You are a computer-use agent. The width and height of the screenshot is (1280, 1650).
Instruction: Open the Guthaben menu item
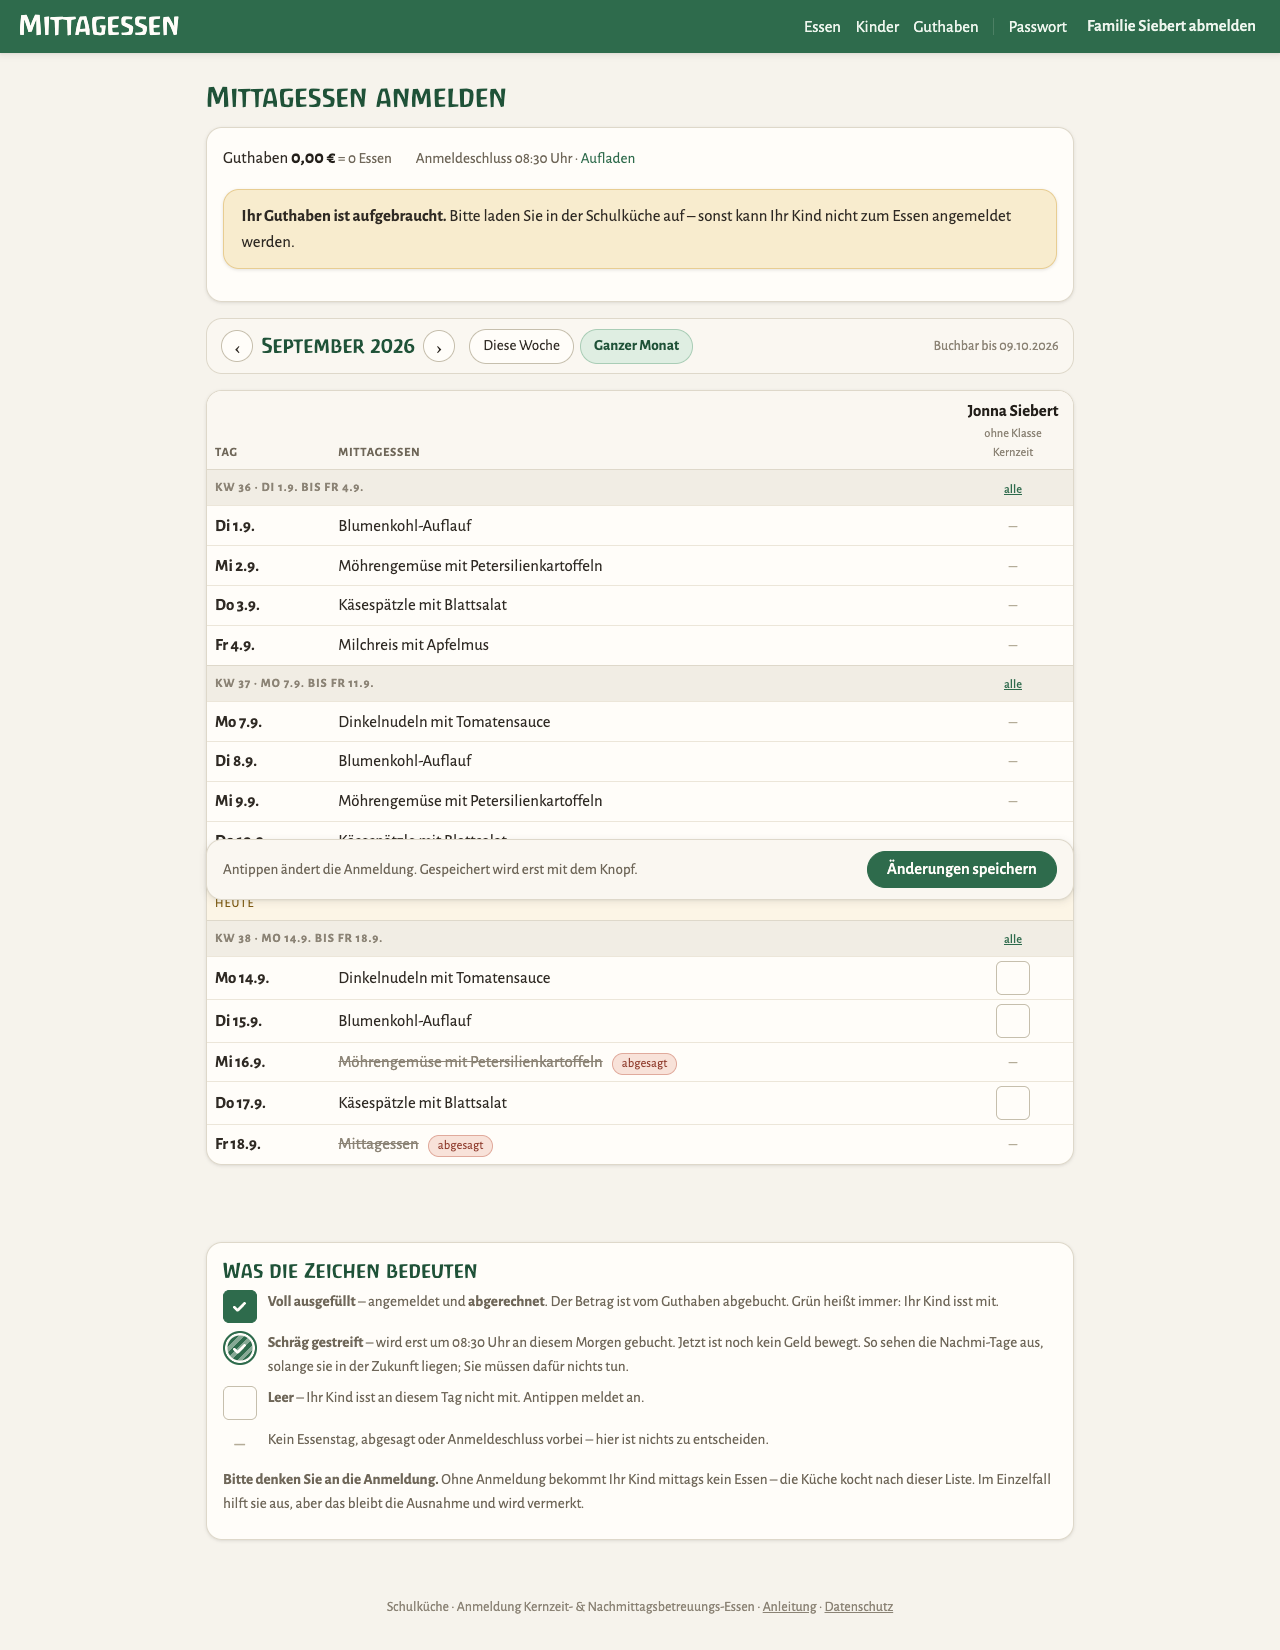pos(946,27)
